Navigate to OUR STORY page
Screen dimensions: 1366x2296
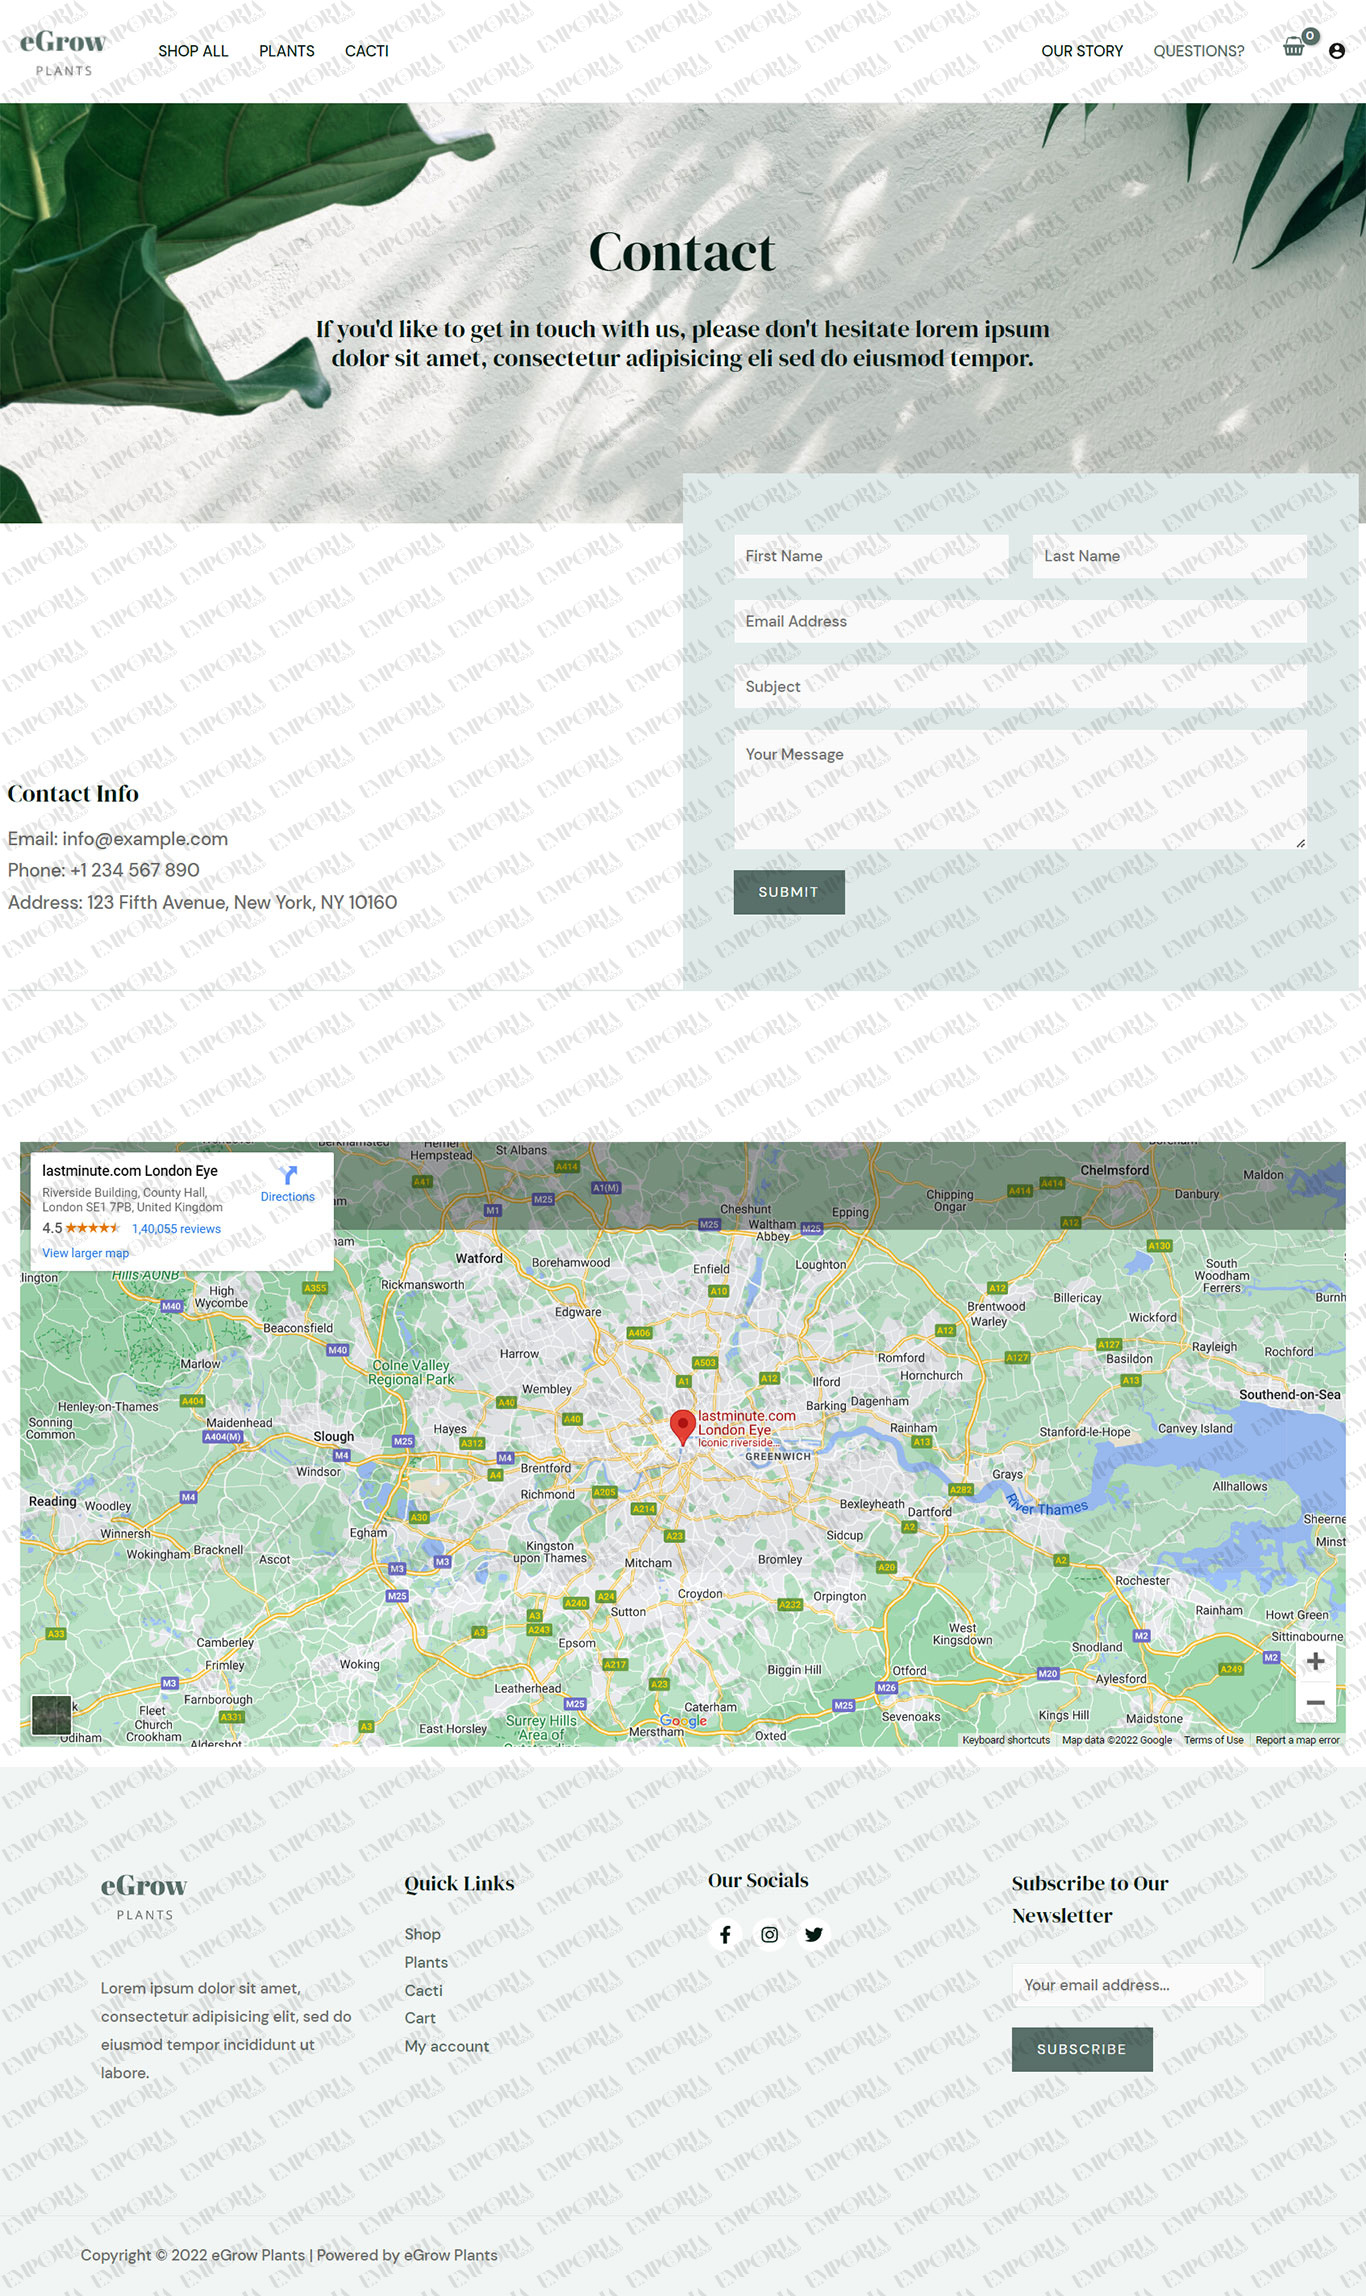[x=1082, y=51]
